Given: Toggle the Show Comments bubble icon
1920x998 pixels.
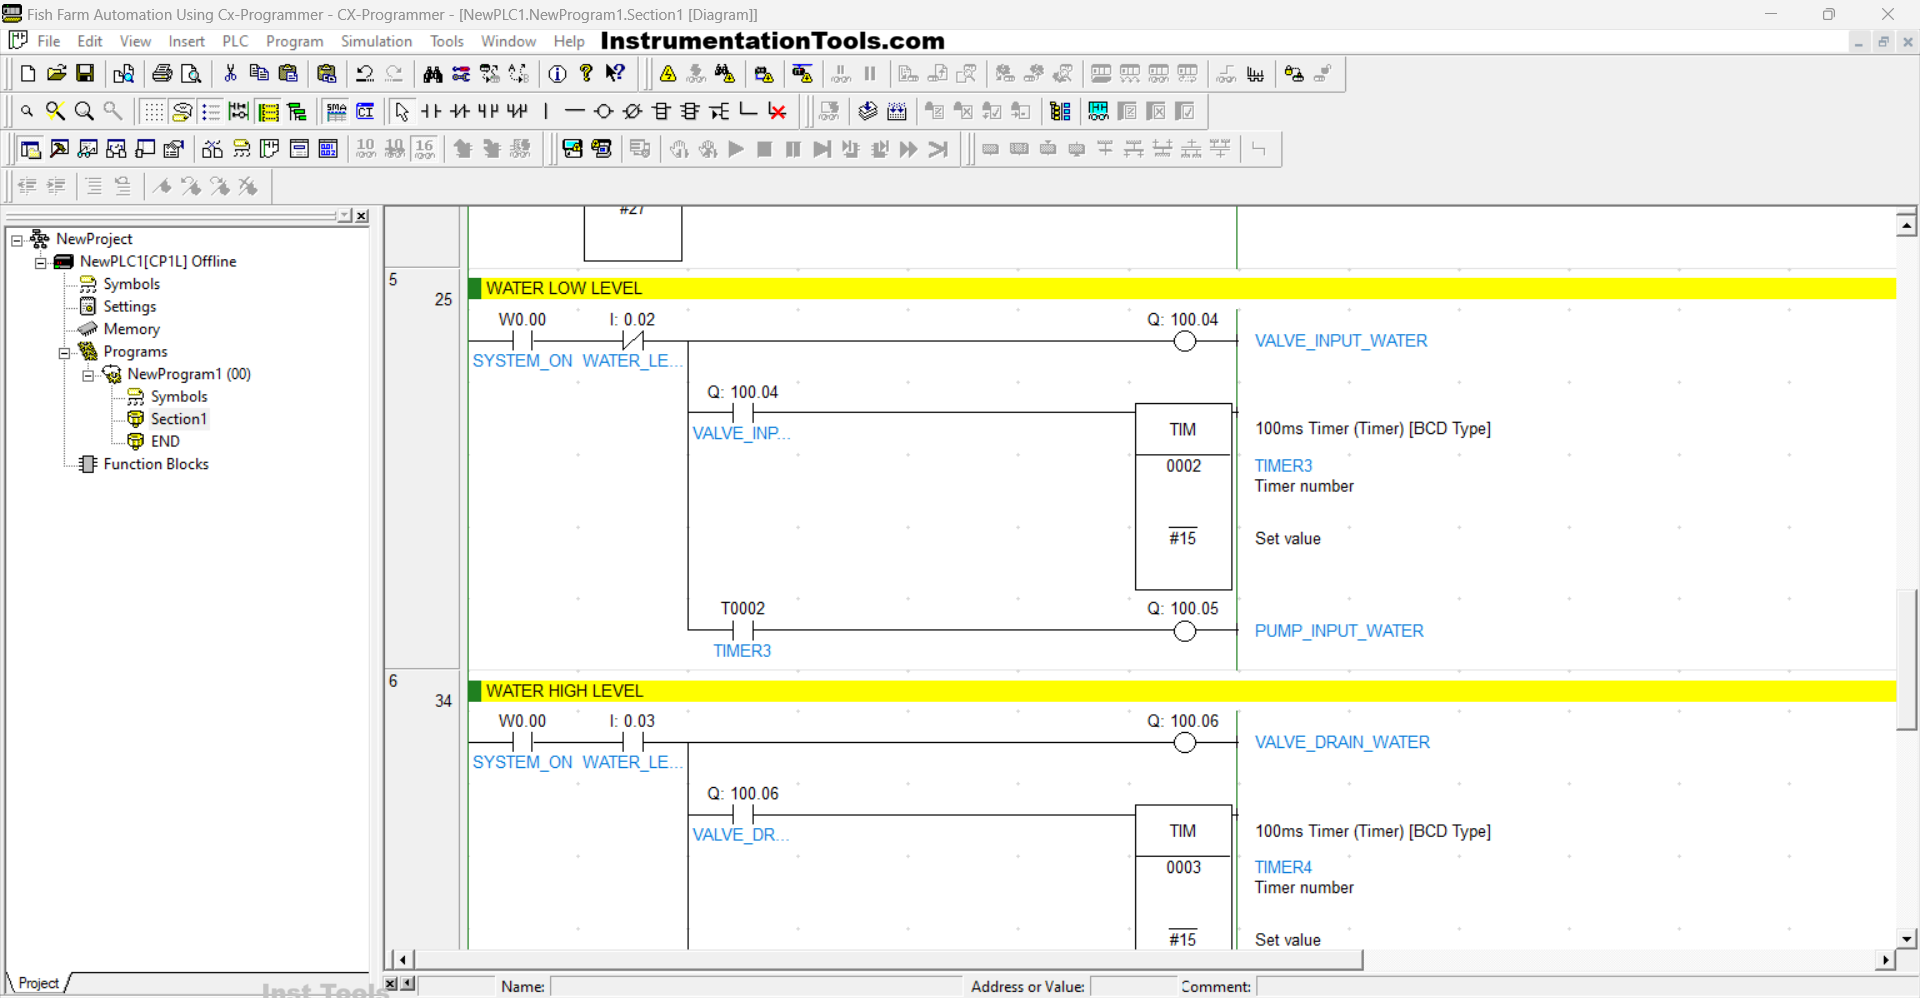Looking at the screenshot, I should pos(182,111).
